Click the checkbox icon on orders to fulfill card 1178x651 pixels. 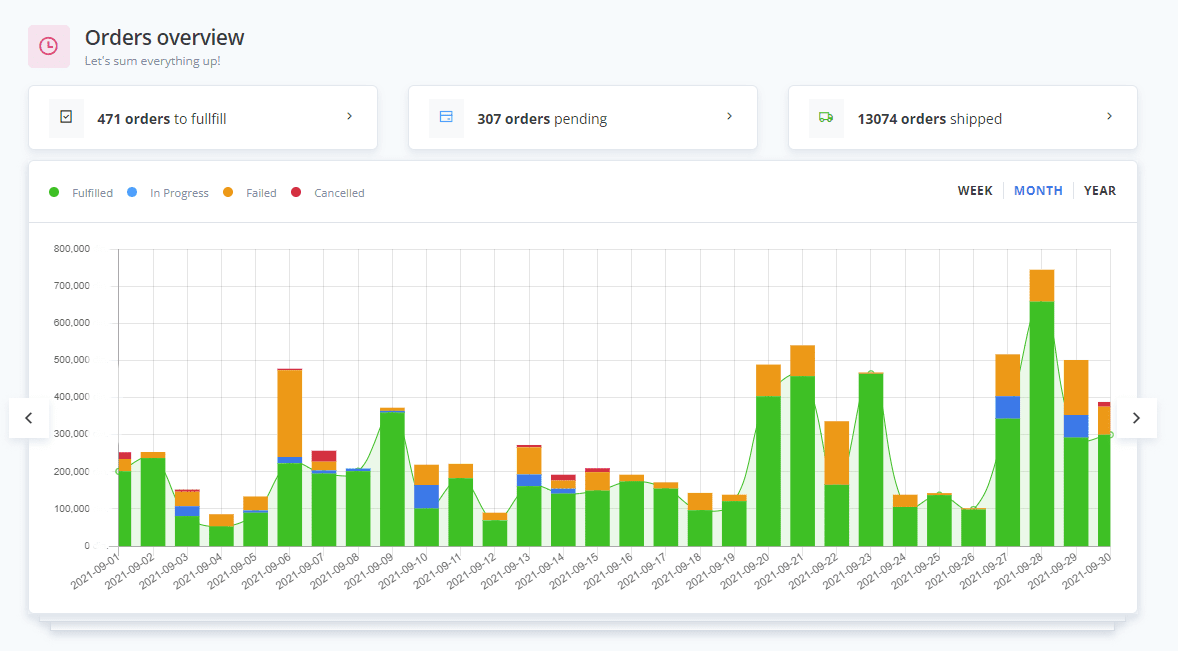(66, 117)
